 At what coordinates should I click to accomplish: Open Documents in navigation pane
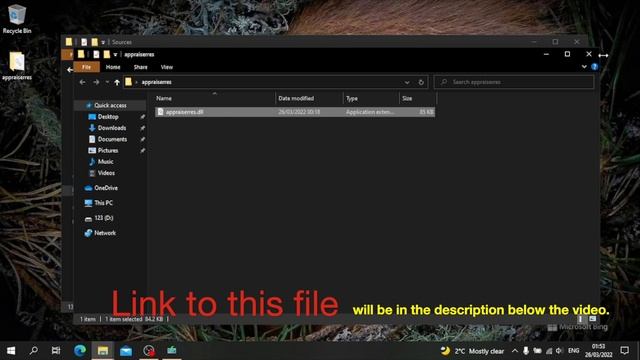coord(112,139)
